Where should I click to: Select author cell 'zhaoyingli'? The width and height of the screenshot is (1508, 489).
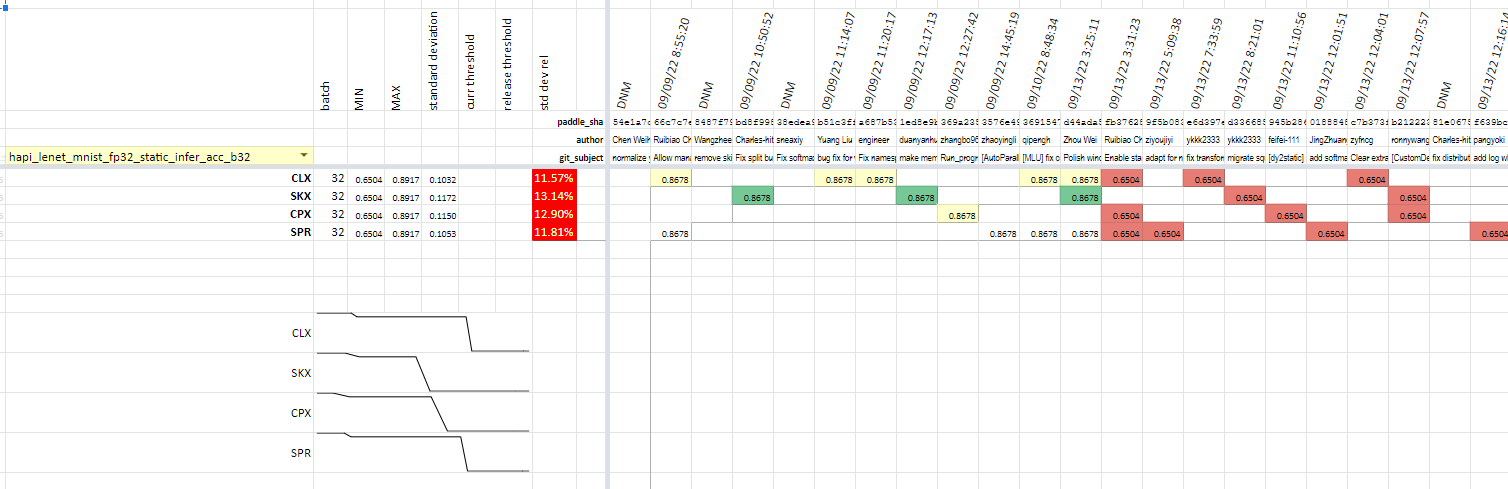click(x=999, y=140)
